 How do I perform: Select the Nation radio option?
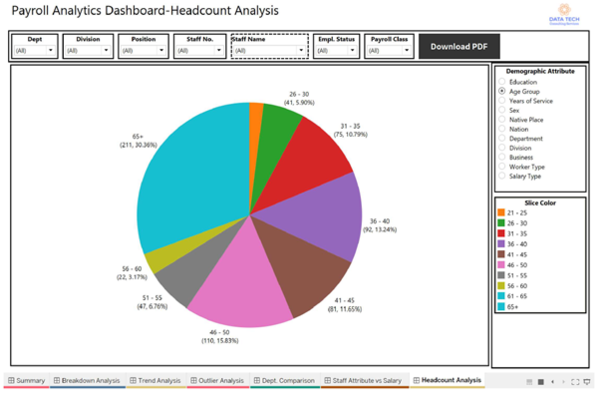coord(502,129)
